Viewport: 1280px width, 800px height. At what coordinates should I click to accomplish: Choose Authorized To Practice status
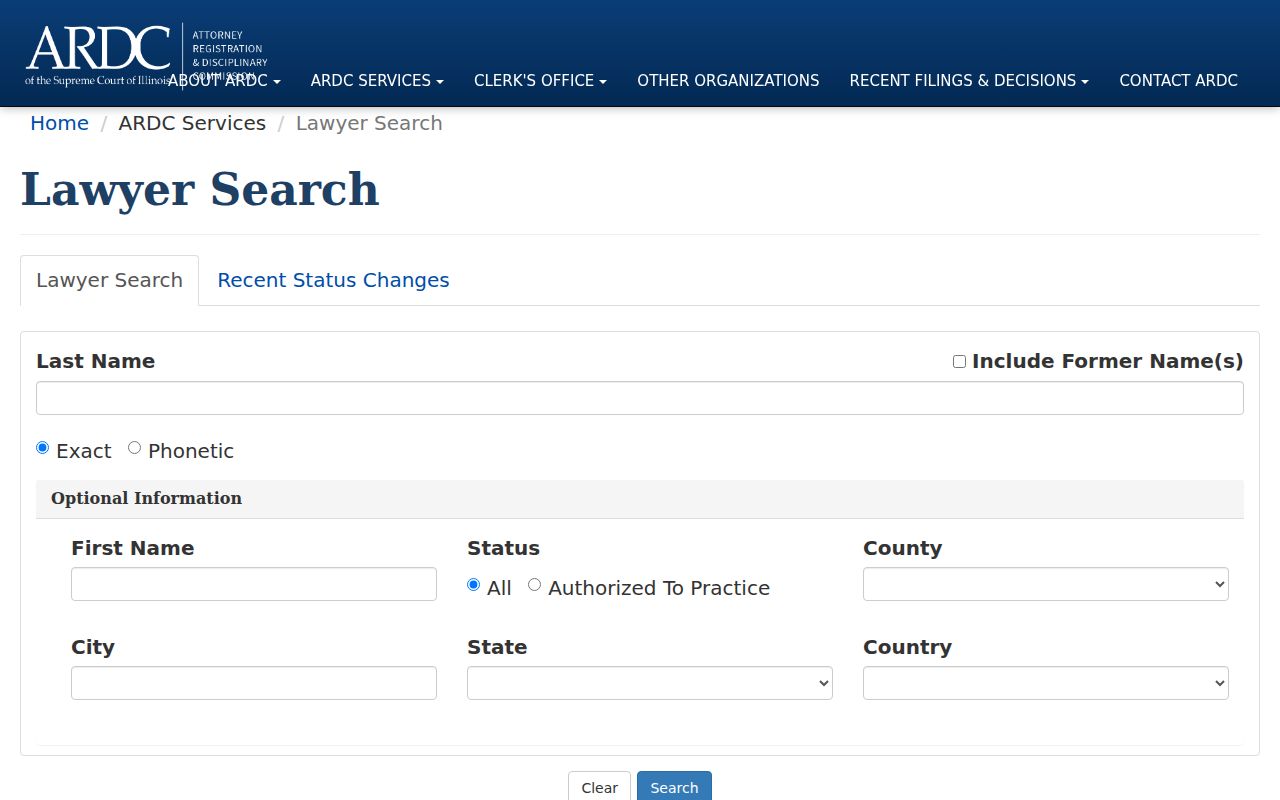pyautogui.click(x=534, y=585)
